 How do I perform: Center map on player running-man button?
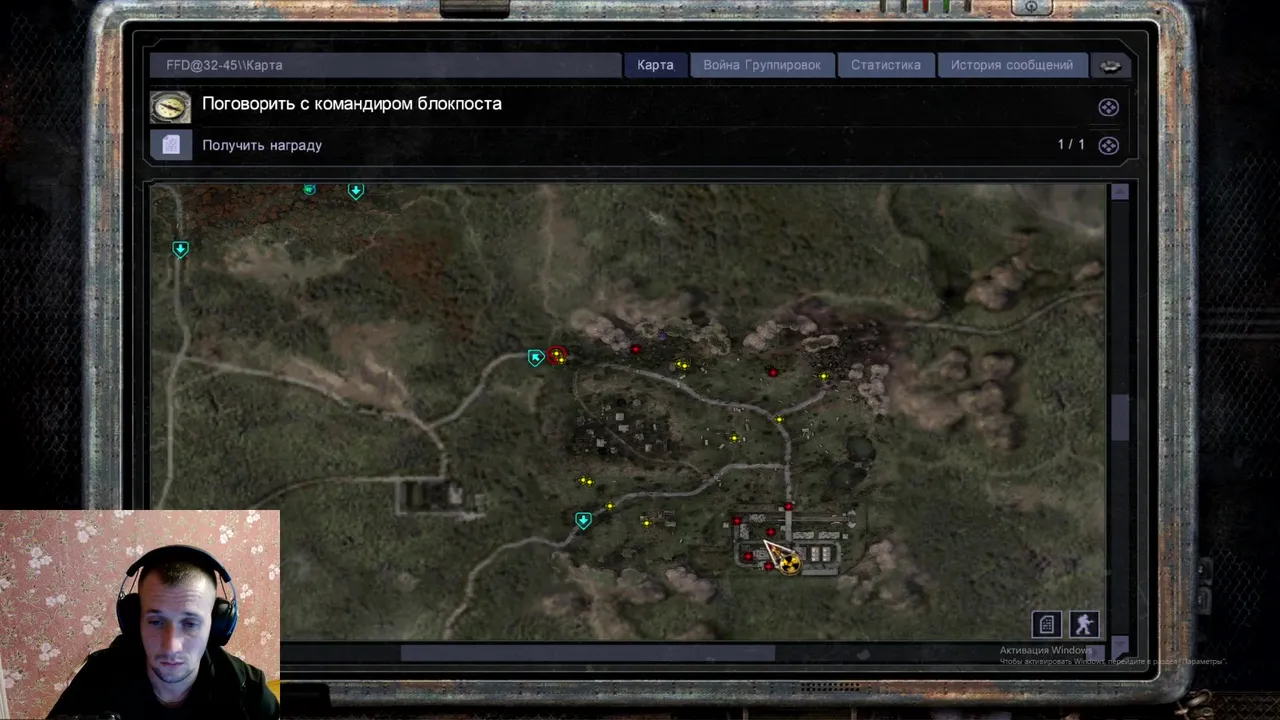point(1084,625)
